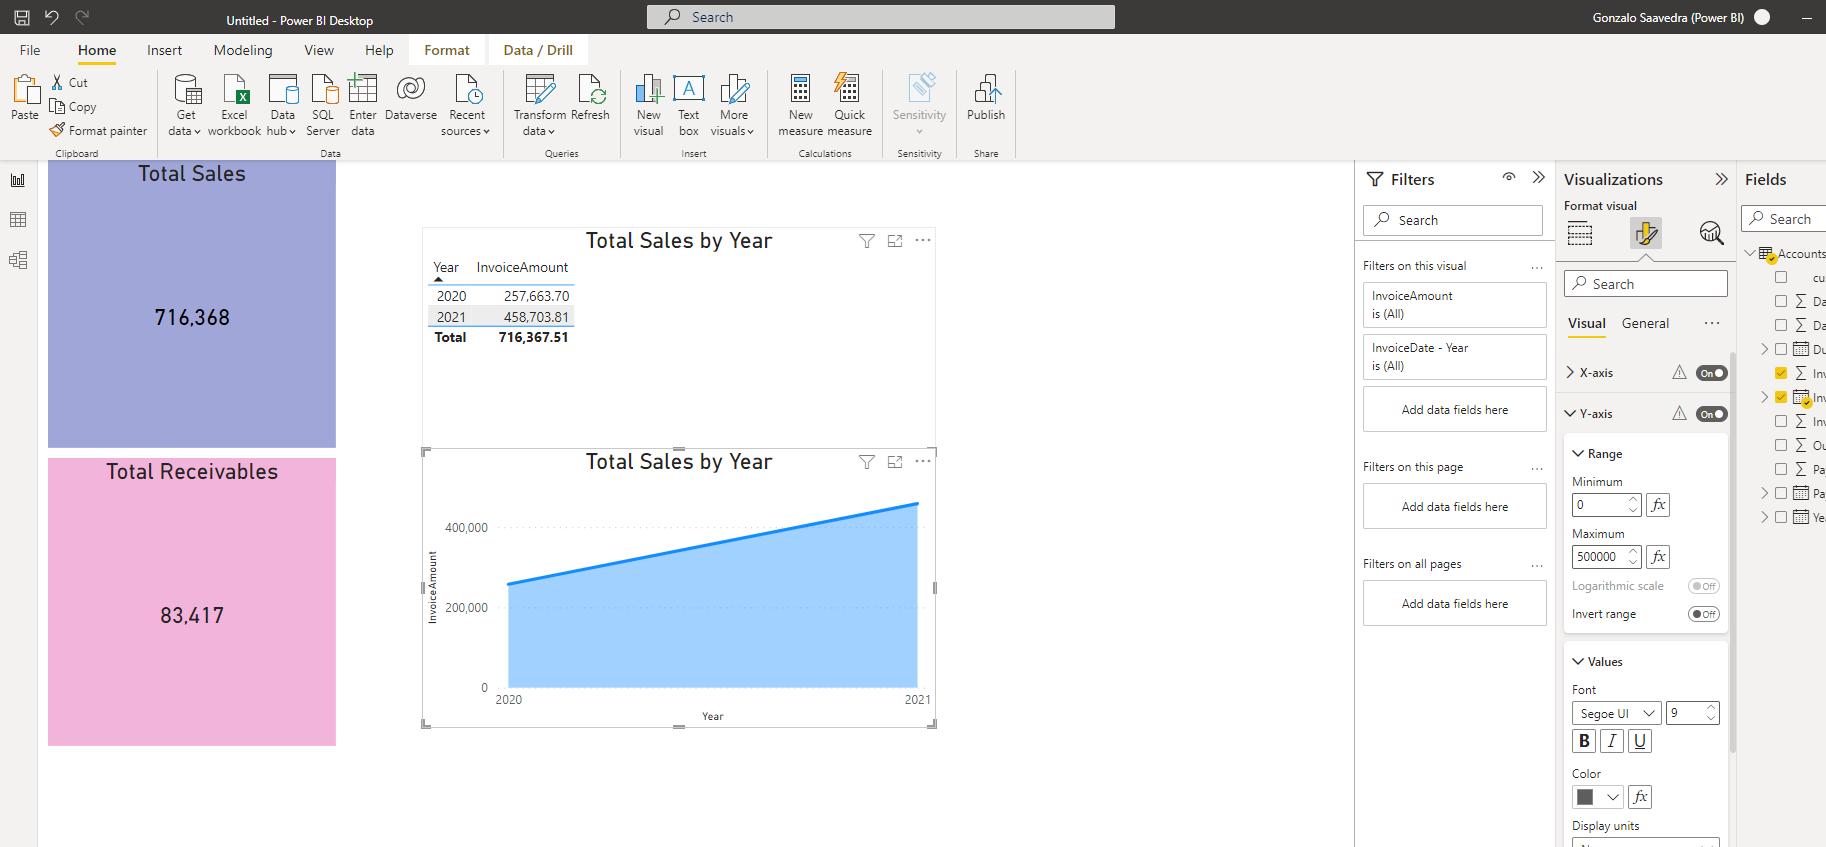1826x847 pixels.
Task: Expand the X-axis section
Action: tap(1571, 373)
